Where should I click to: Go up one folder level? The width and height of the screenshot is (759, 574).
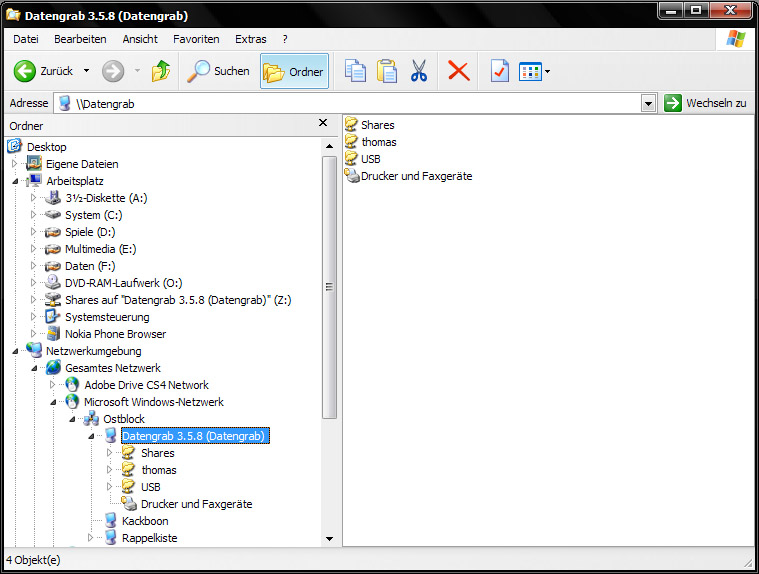161,71
